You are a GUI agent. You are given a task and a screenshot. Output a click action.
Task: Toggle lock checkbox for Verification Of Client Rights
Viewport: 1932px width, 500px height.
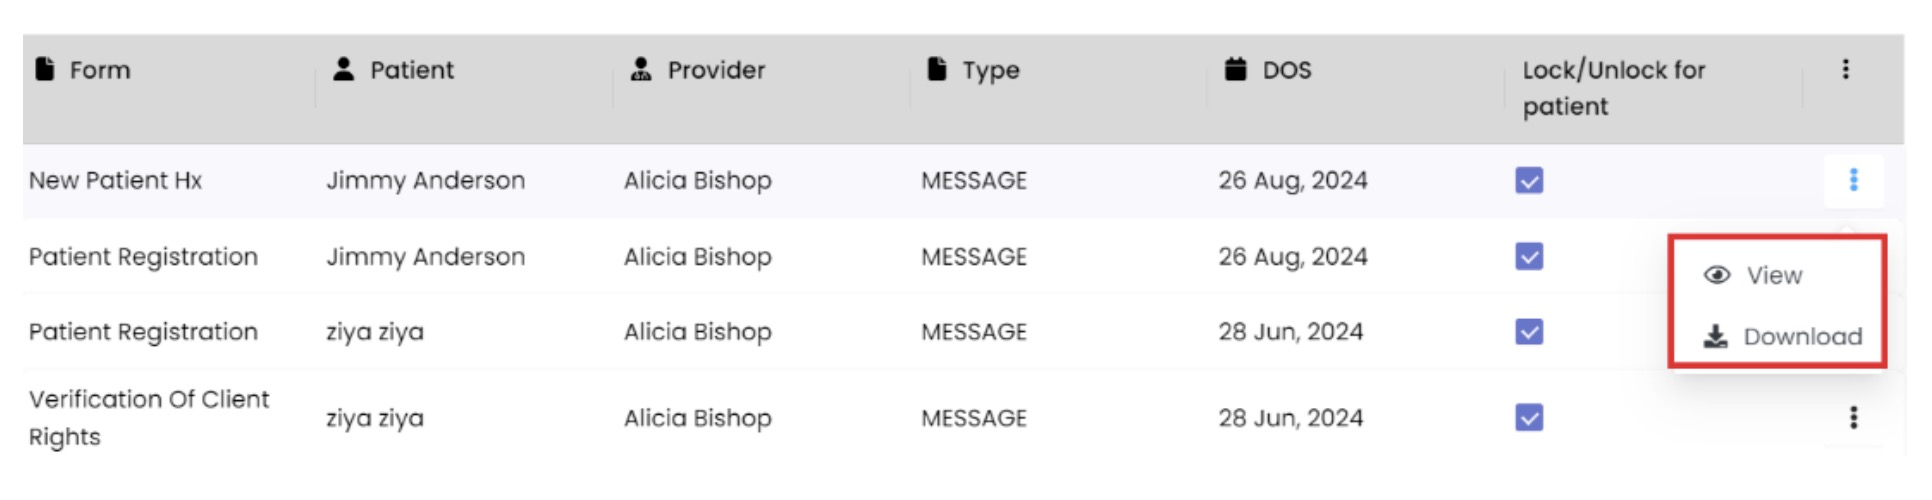point(1529,417)
